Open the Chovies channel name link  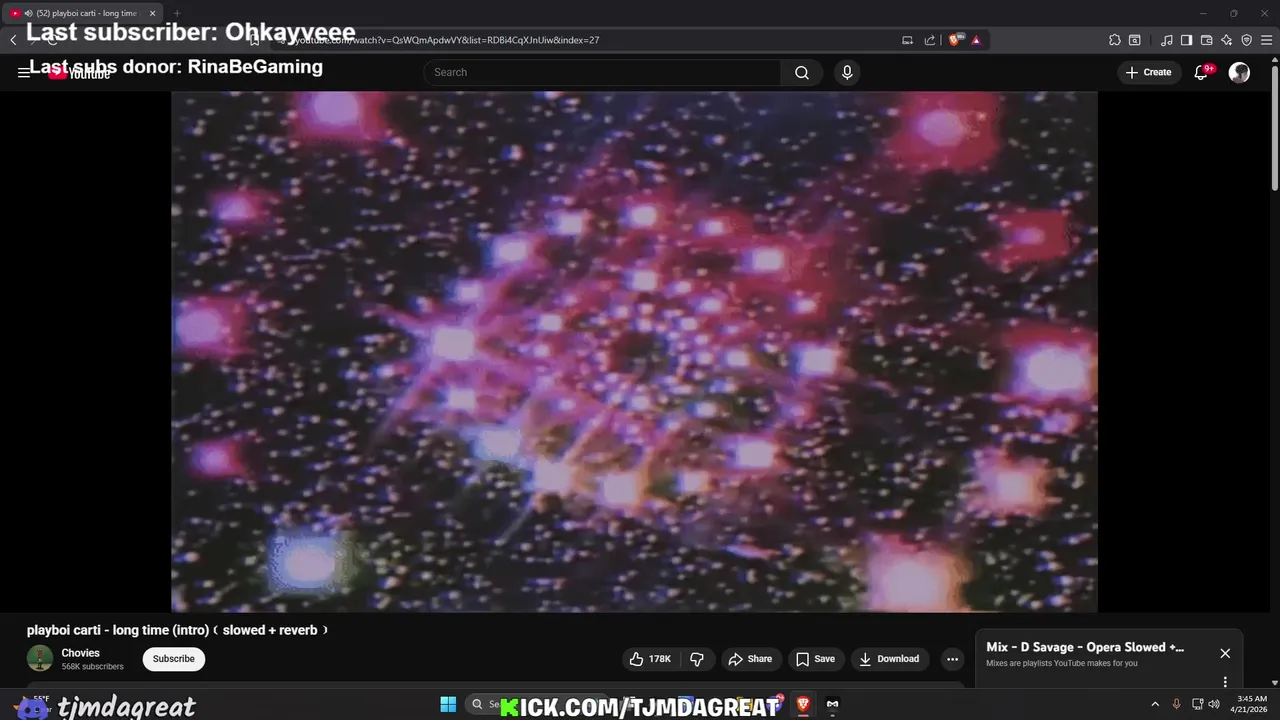[x=81, y=653]
